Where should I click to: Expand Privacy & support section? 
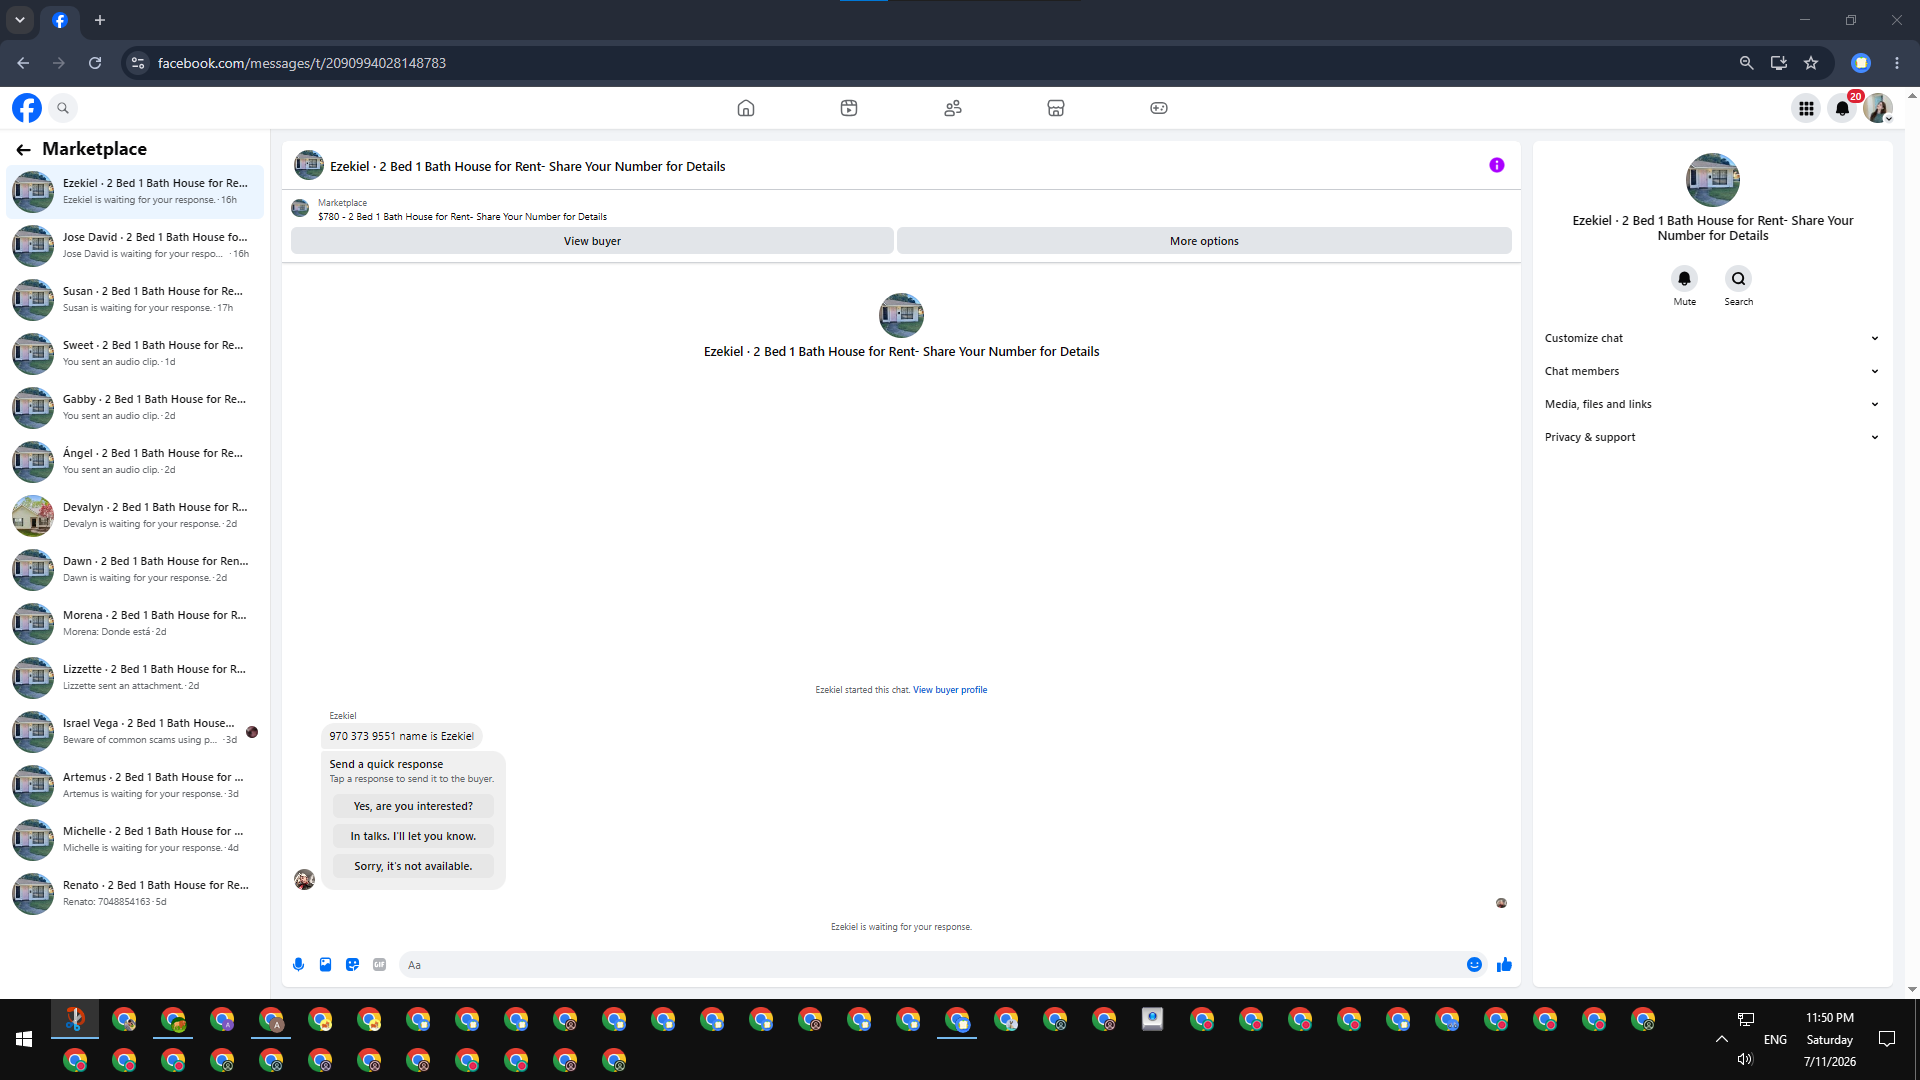pos(1712,437)
